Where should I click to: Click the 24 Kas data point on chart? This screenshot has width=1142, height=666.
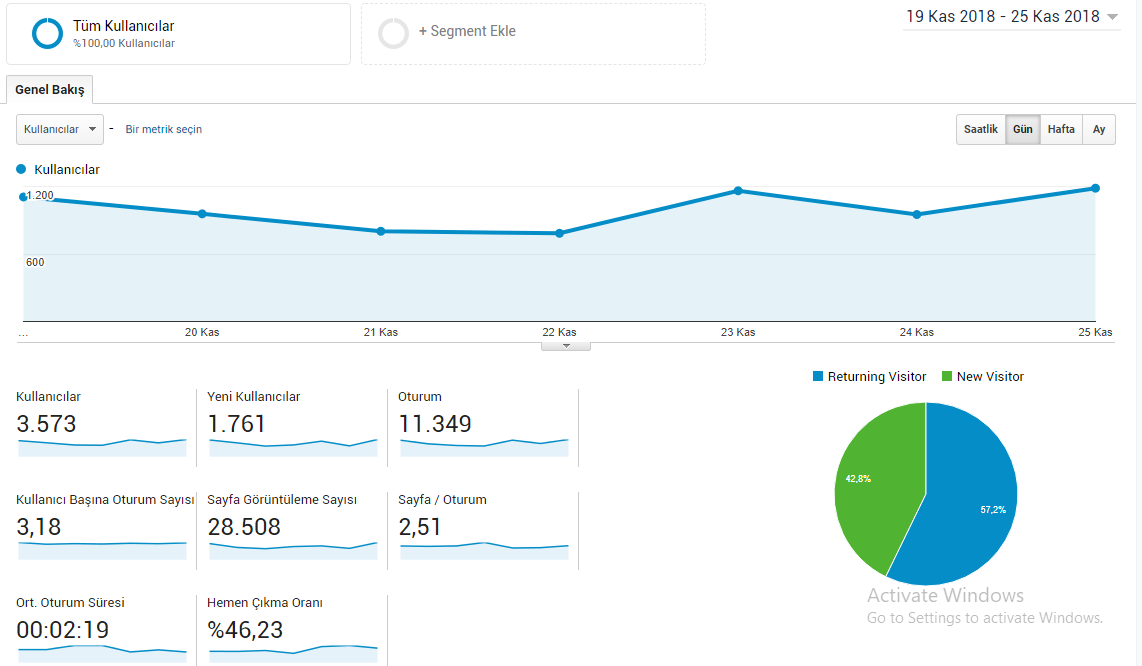917,214
